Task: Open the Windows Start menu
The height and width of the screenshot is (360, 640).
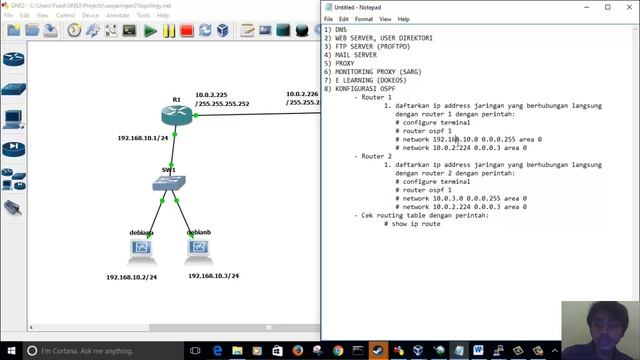Action: click(x=11, y=351)
